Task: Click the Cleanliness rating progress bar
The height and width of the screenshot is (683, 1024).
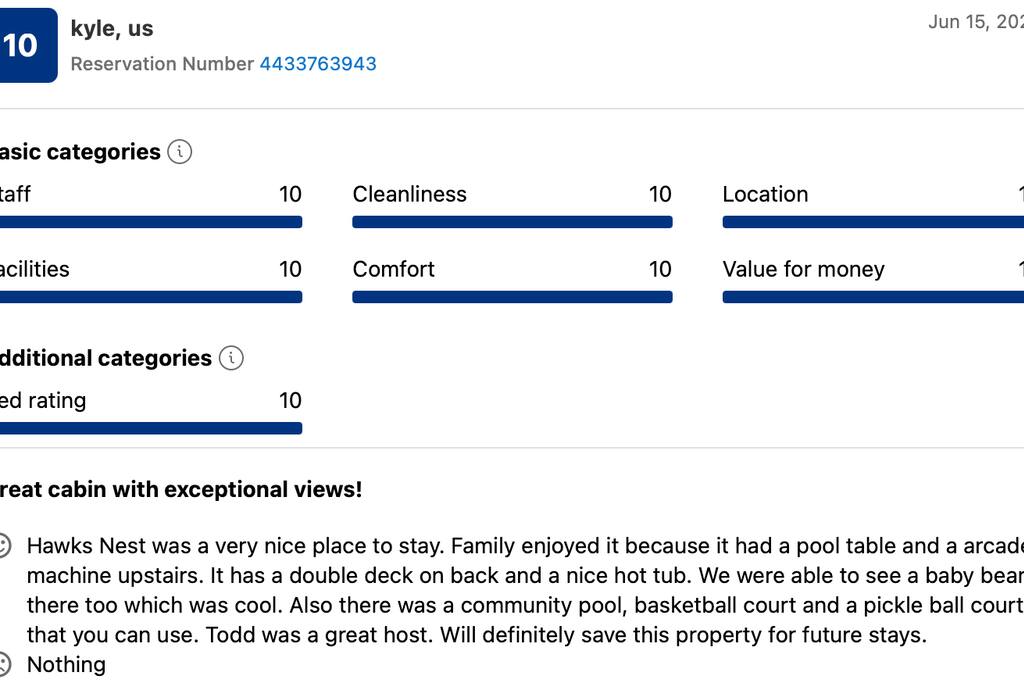Action: tap(512, 222)
